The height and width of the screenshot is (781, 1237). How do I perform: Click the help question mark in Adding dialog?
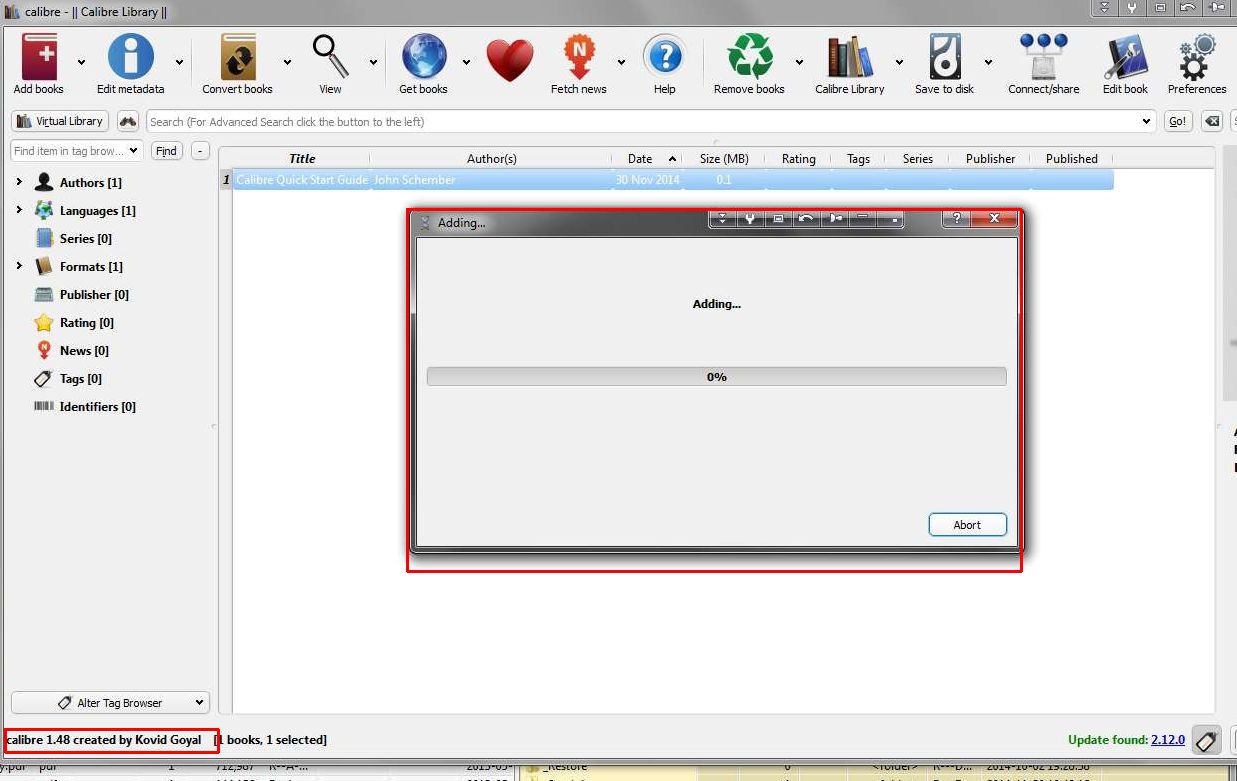point(956,220)
